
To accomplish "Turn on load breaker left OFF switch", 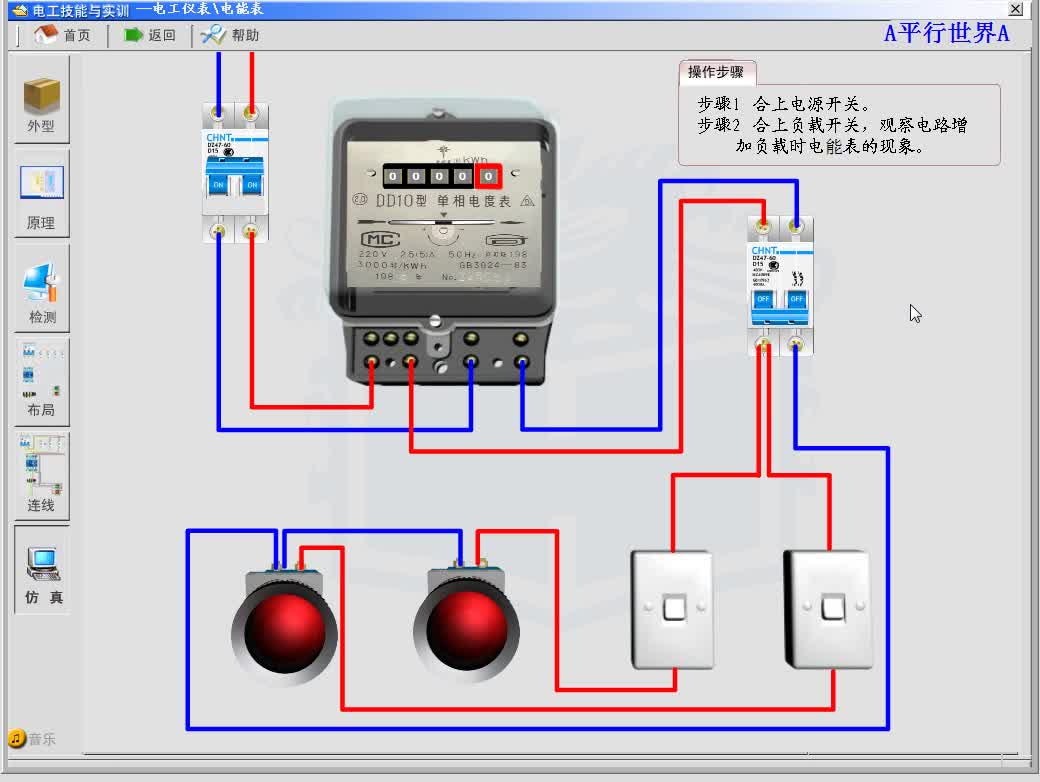I will coord(764,299).
